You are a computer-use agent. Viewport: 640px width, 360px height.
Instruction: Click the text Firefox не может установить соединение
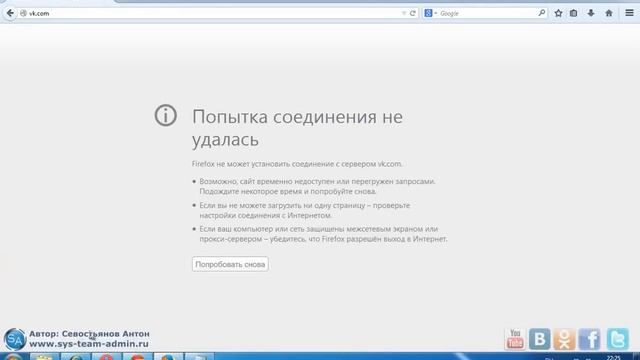pyautogui.click(x=297, y=164)
